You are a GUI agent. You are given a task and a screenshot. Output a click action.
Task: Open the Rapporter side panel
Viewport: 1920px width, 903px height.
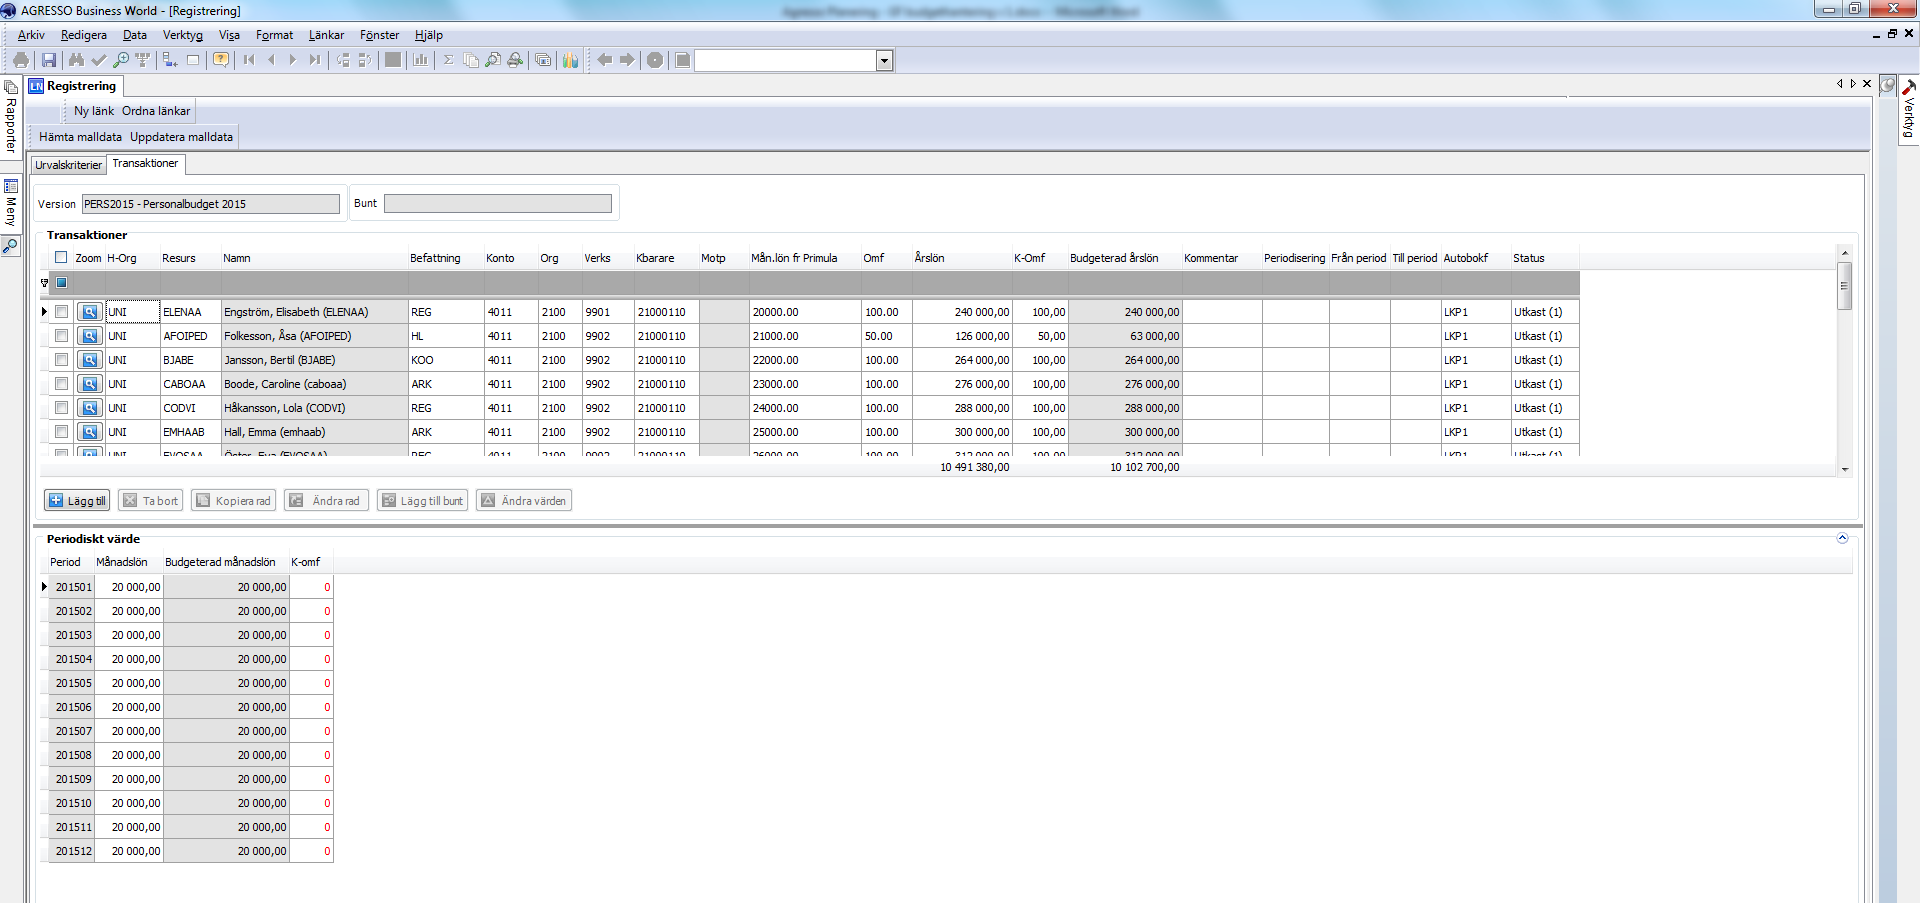click(x=11, y=117)
